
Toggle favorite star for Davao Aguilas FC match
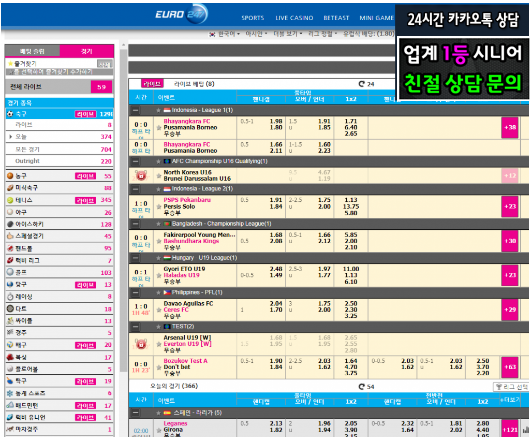pyautogui.click(x=158, y=310)
